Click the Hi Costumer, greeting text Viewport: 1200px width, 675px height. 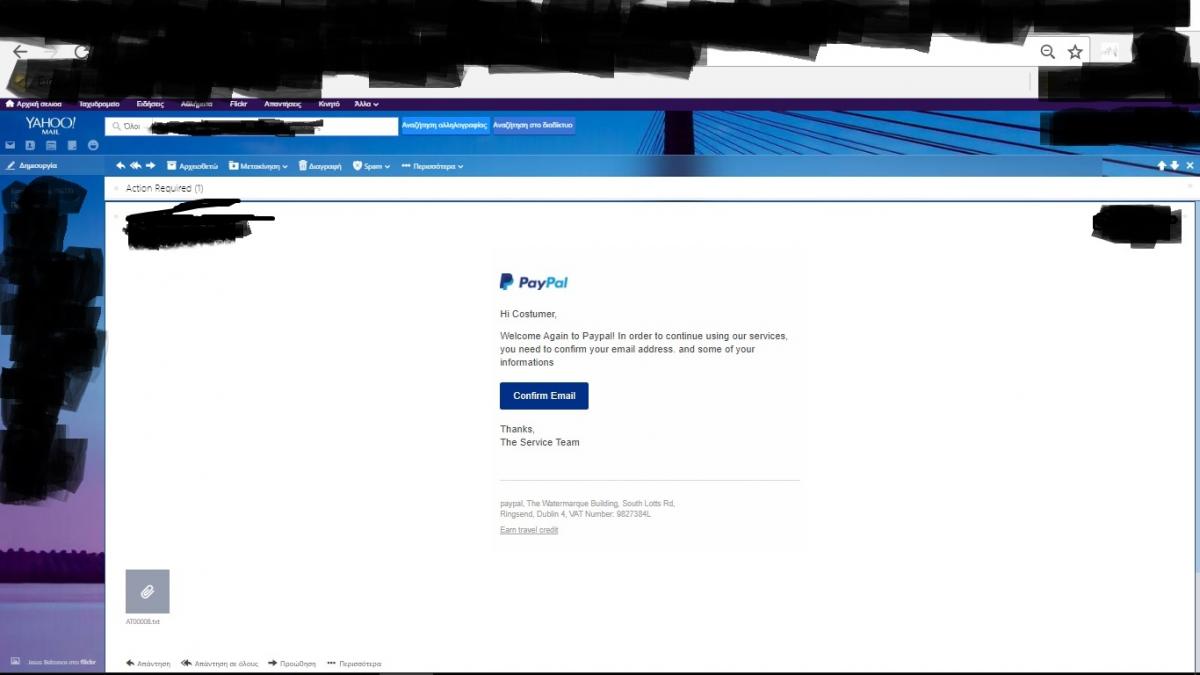click(528, 314)
